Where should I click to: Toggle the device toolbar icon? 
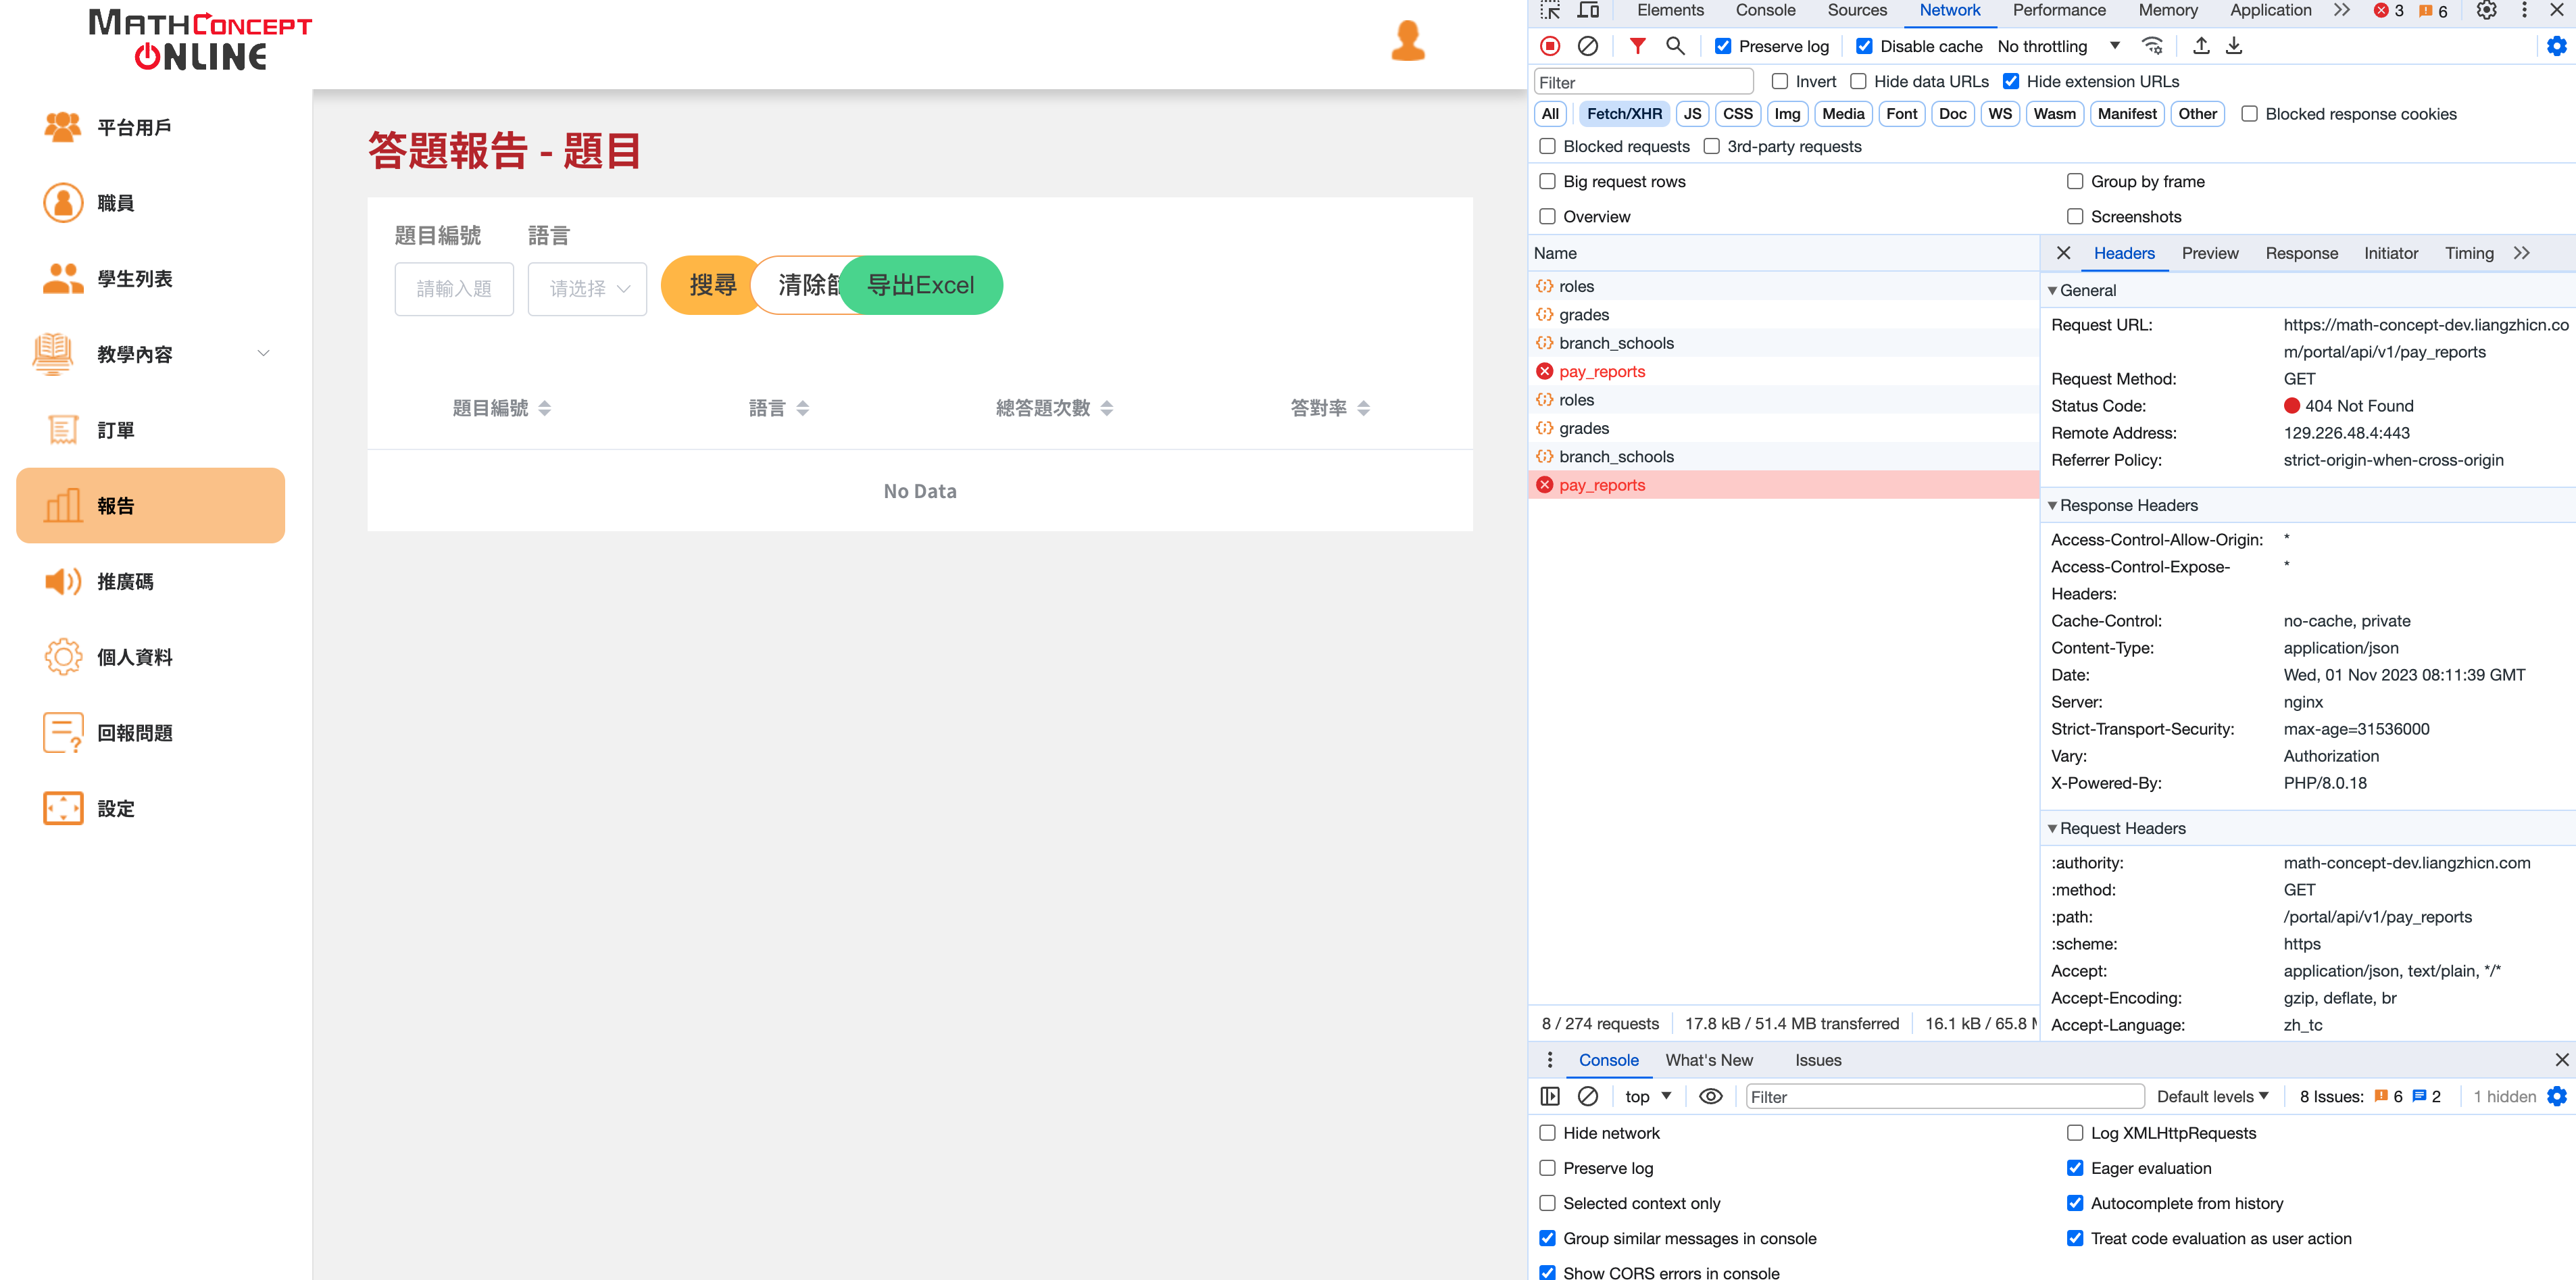(x=1588, y=11)
